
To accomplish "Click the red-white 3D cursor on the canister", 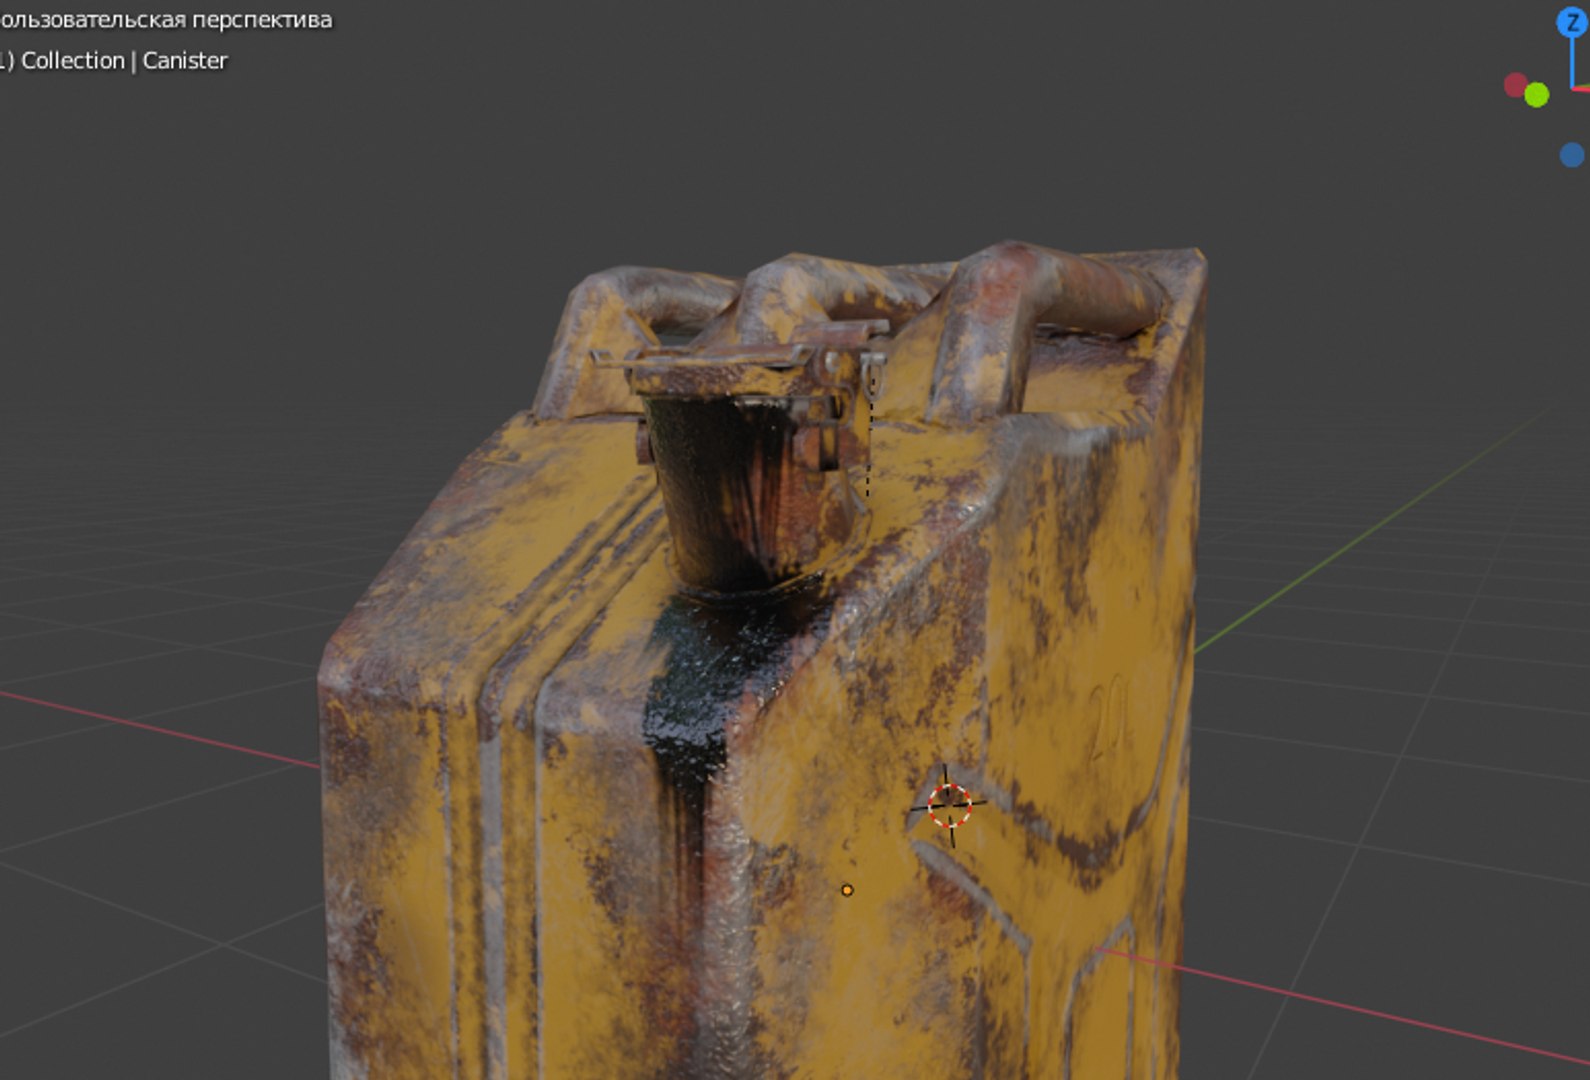I will tap(949, 805).
